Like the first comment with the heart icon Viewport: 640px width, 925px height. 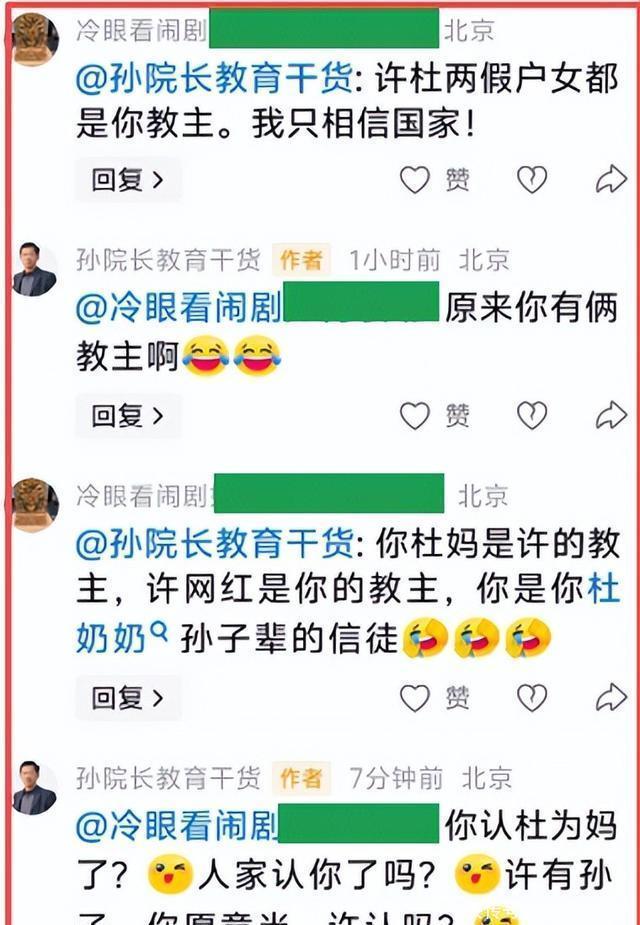tap(415, 179)
